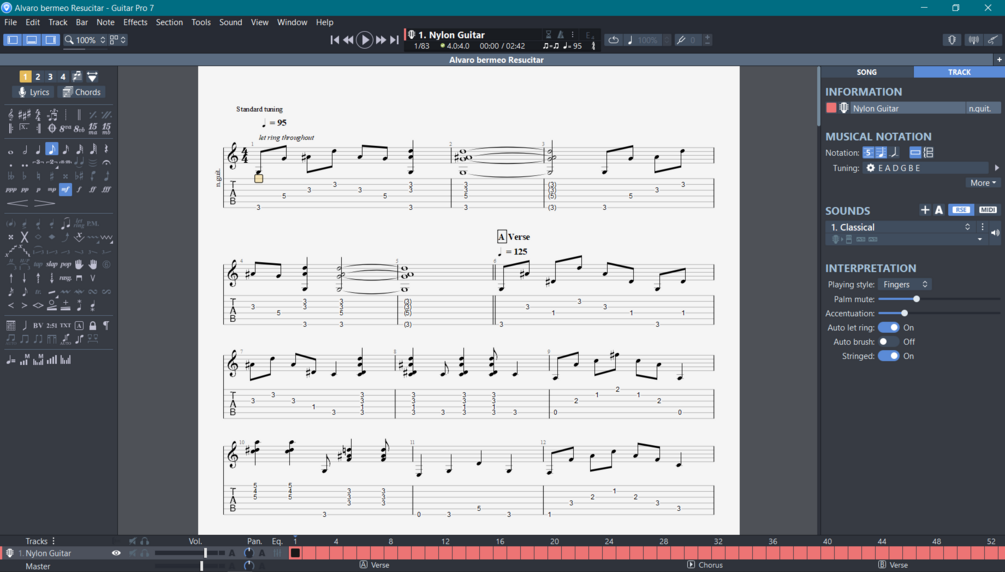Apply the pop effect

(x=65, y=264)
